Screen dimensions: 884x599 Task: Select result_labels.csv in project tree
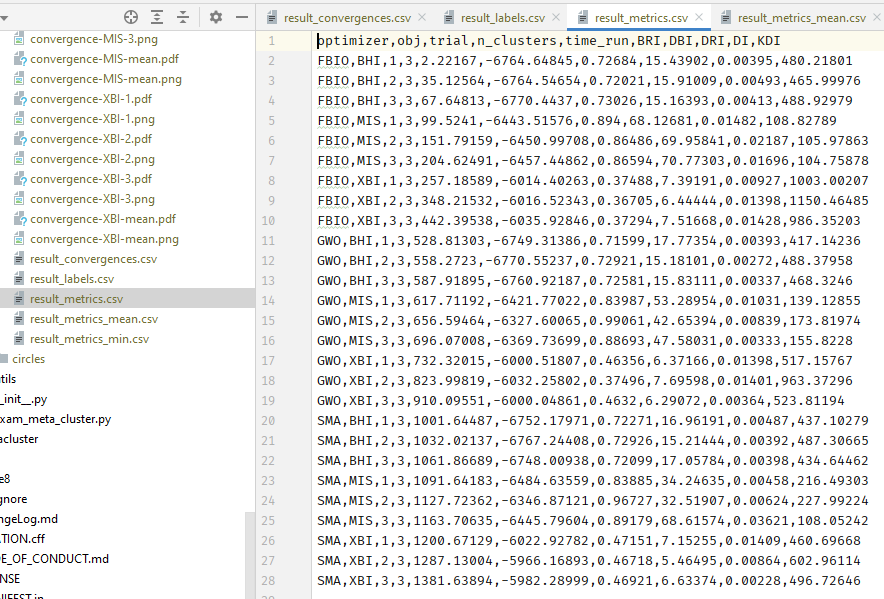tap(72, 279)
